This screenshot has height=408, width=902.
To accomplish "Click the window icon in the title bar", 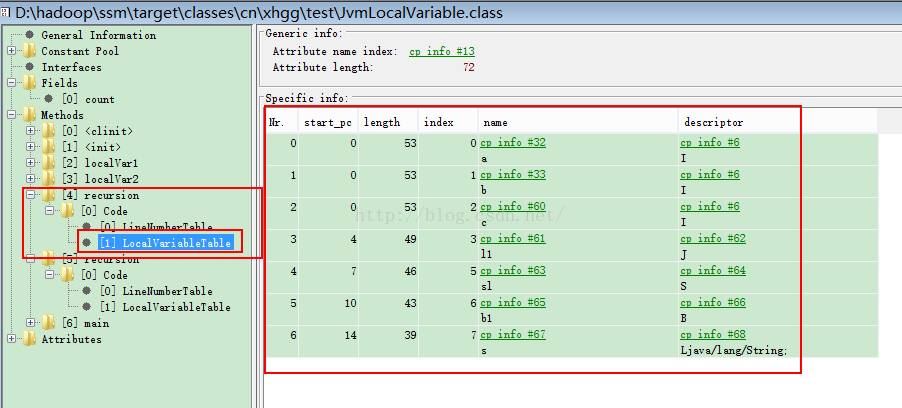I will (x=6, y=12).
